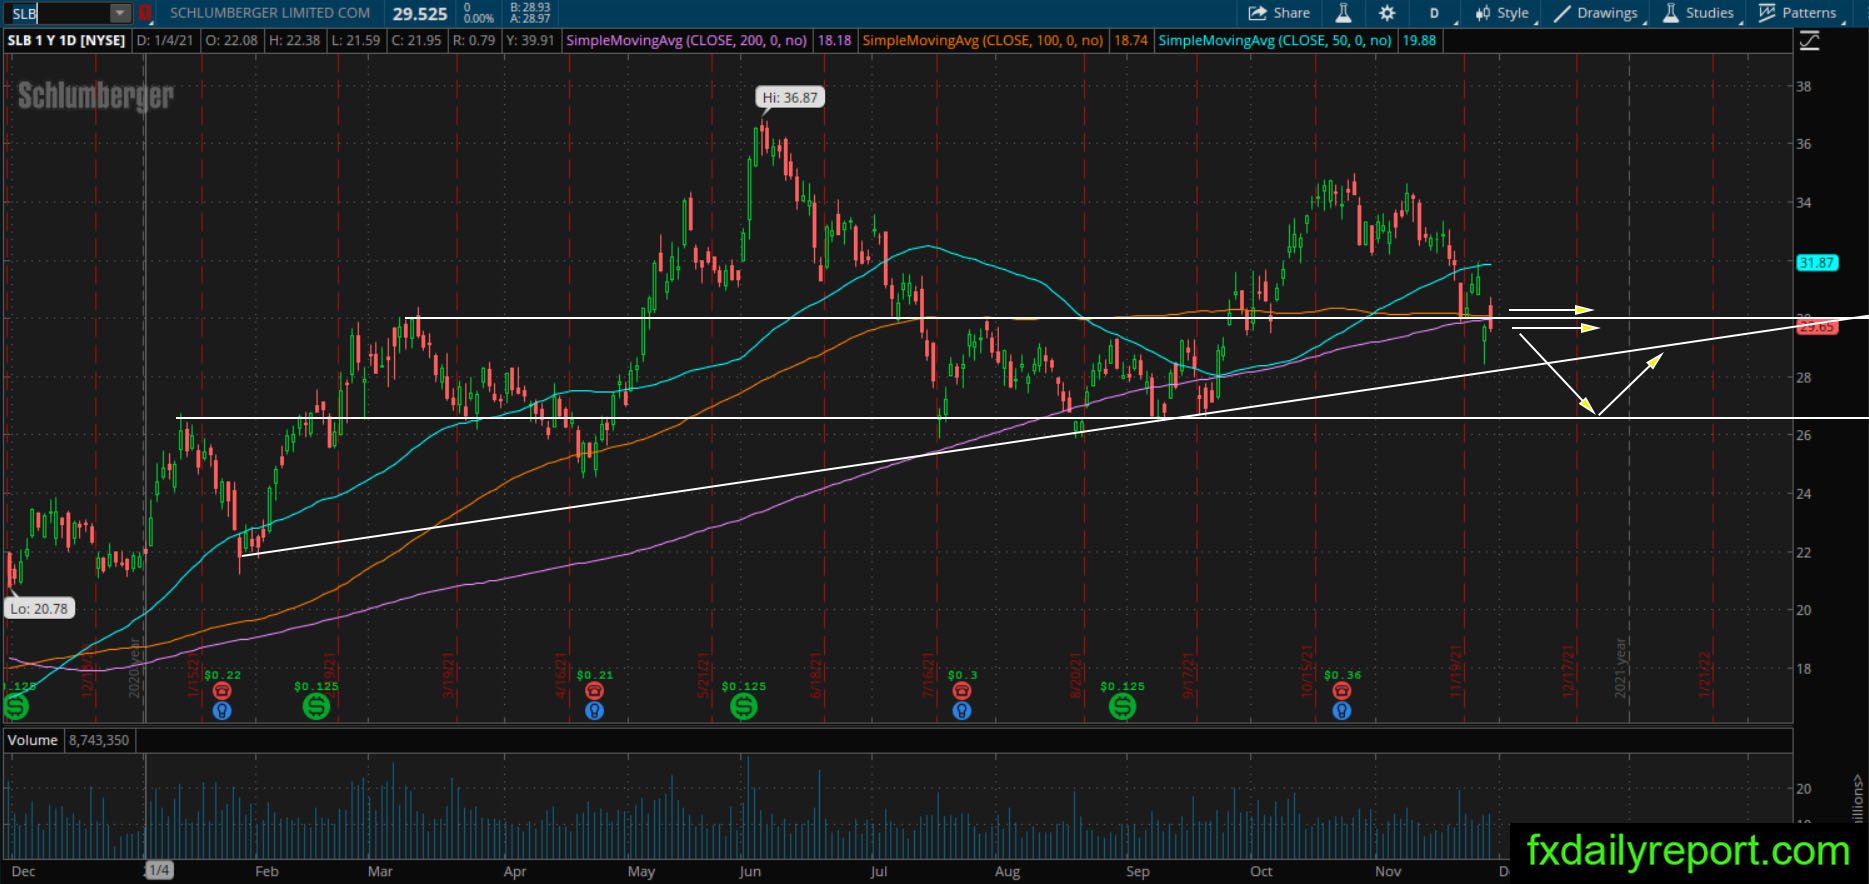Click the blue lightbulb icon under $0.21 earnings
1869x884 pixels.
point(595,711)
